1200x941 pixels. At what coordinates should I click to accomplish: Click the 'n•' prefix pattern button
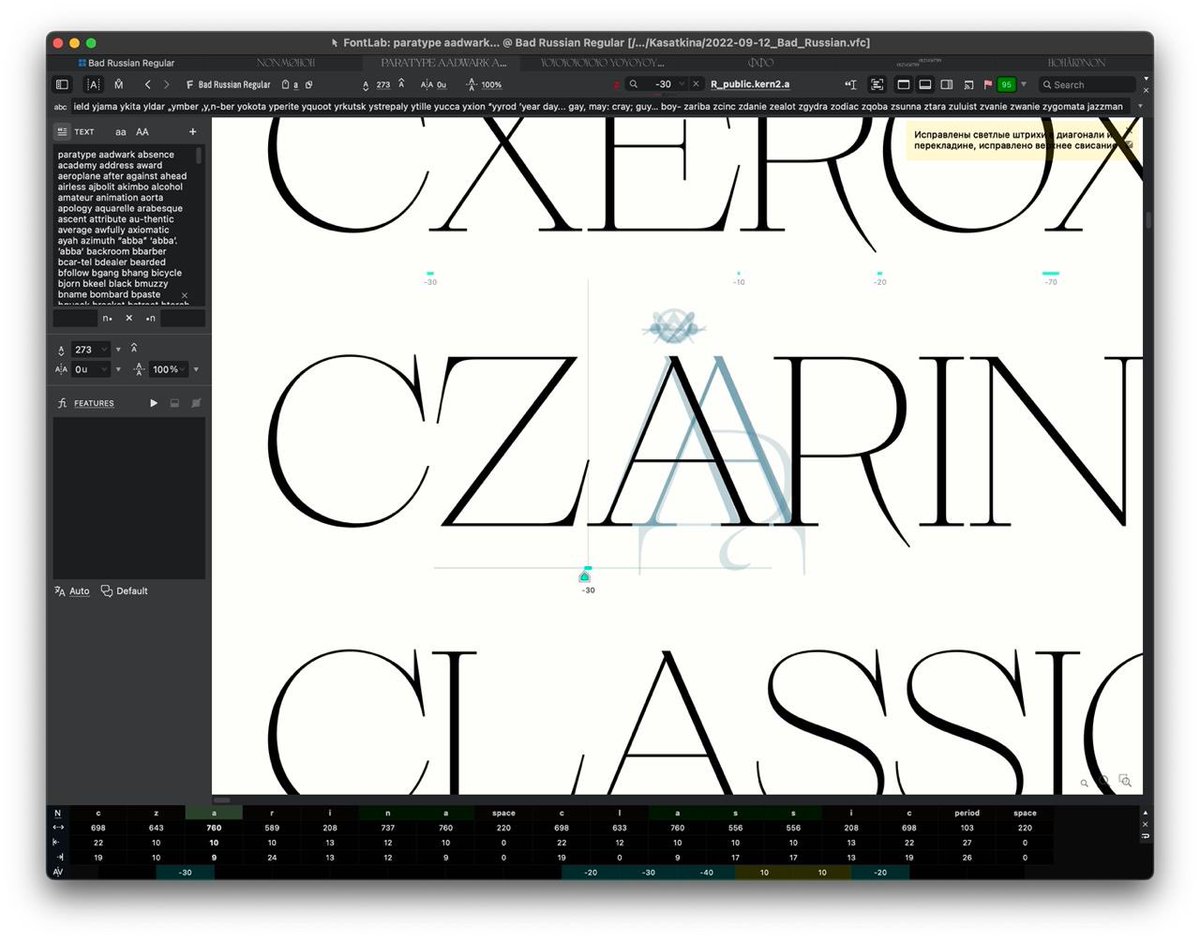107,318
